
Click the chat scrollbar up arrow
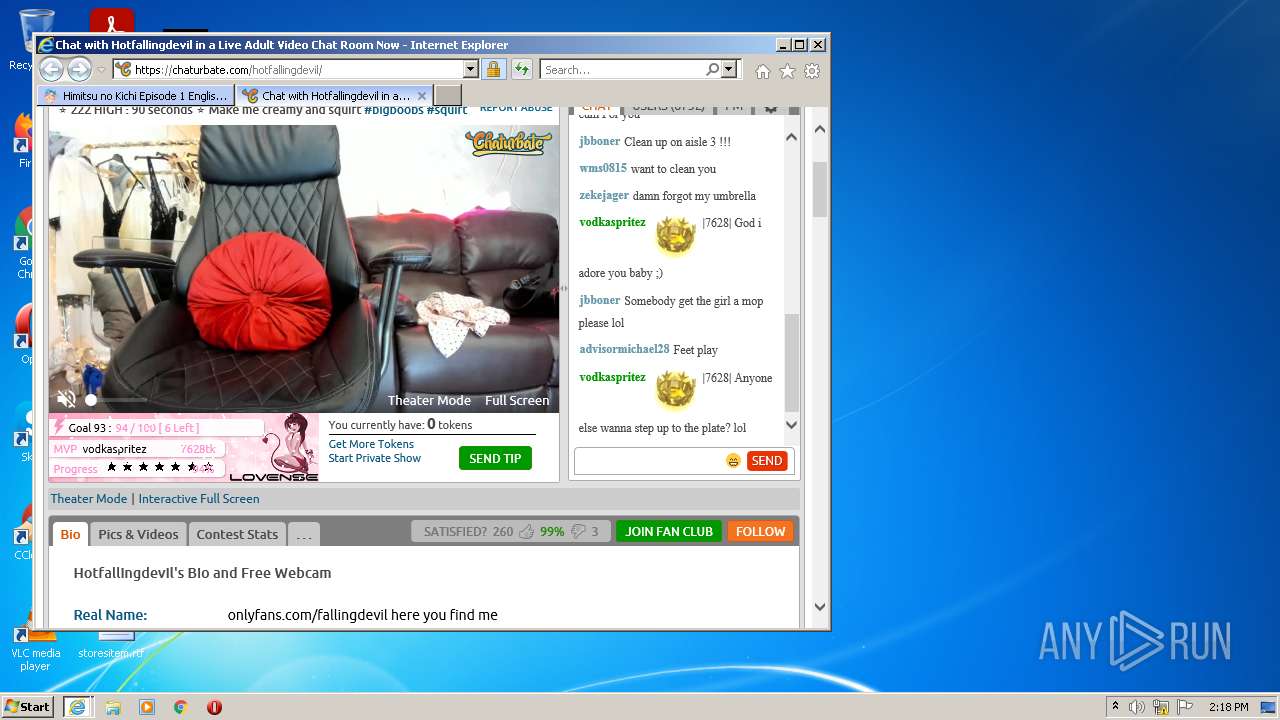(x=791, y=137)
